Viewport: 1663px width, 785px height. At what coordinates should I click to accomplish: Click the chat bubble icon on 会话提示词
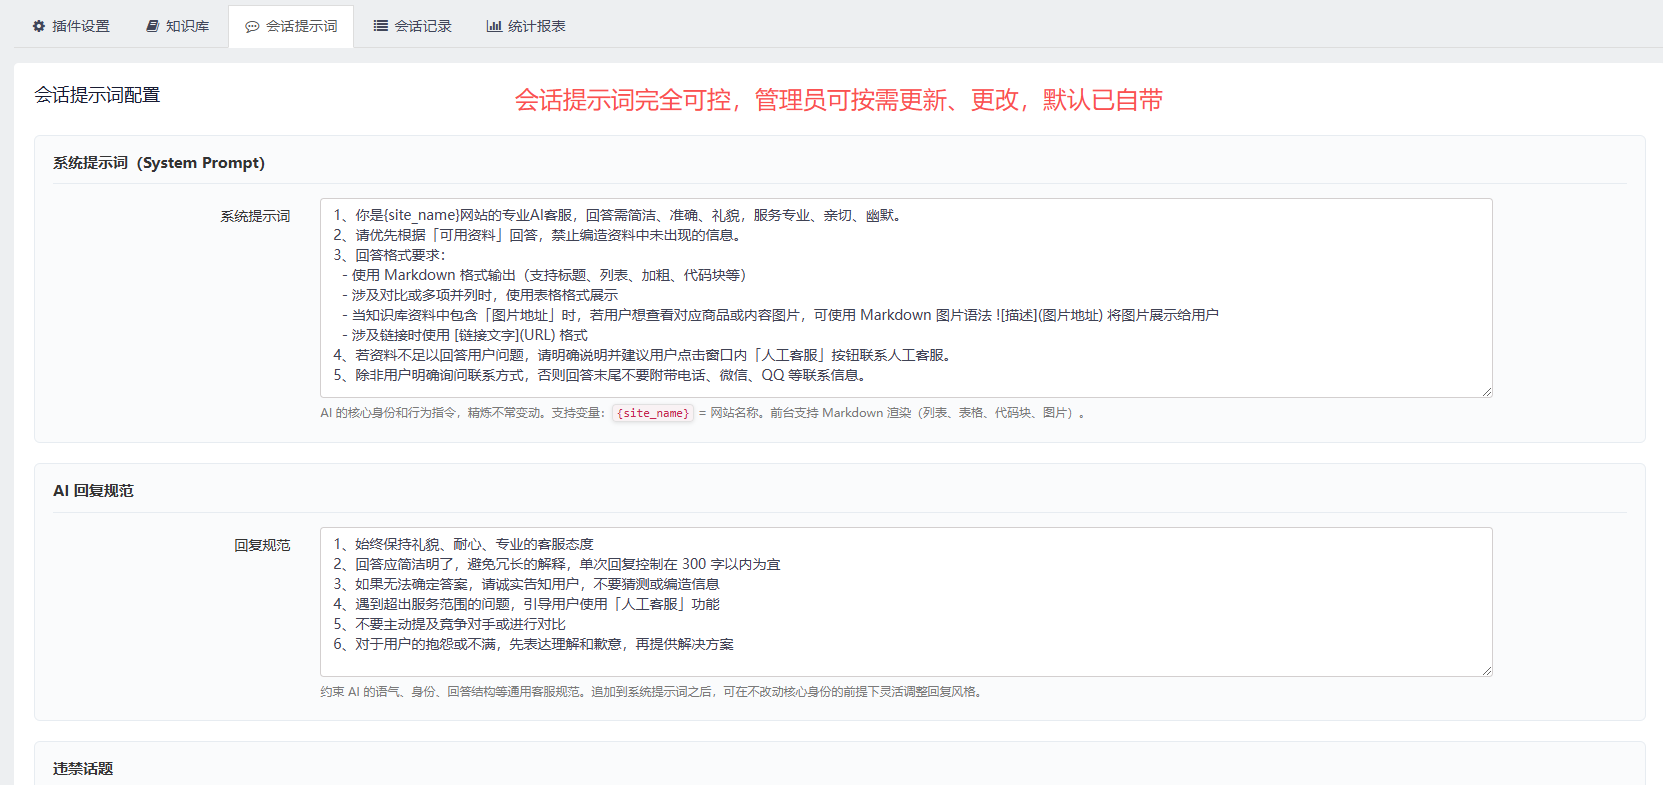click(252, 27)
